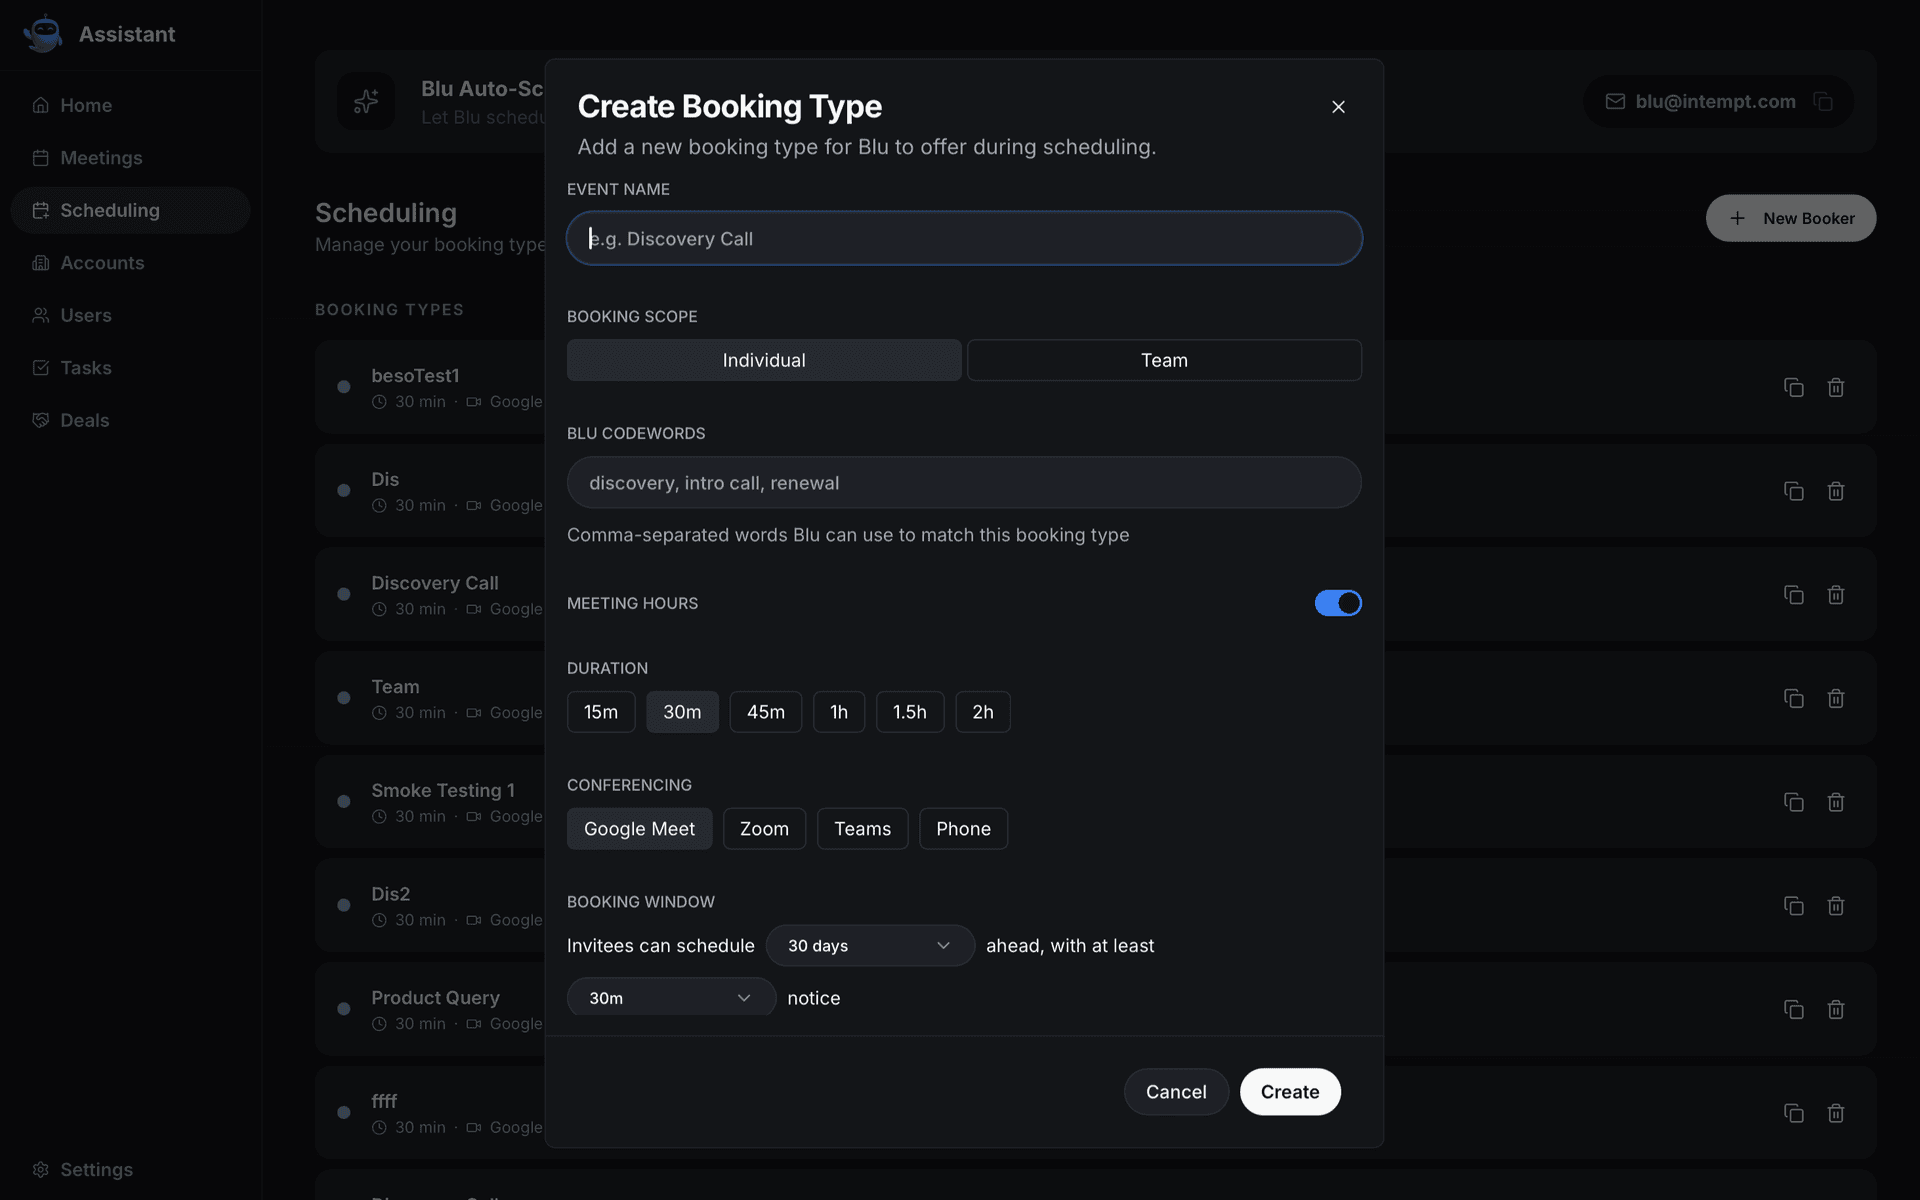
Task: Delete the Smoke Testing 1 booking type
Action: point(1836,802)
